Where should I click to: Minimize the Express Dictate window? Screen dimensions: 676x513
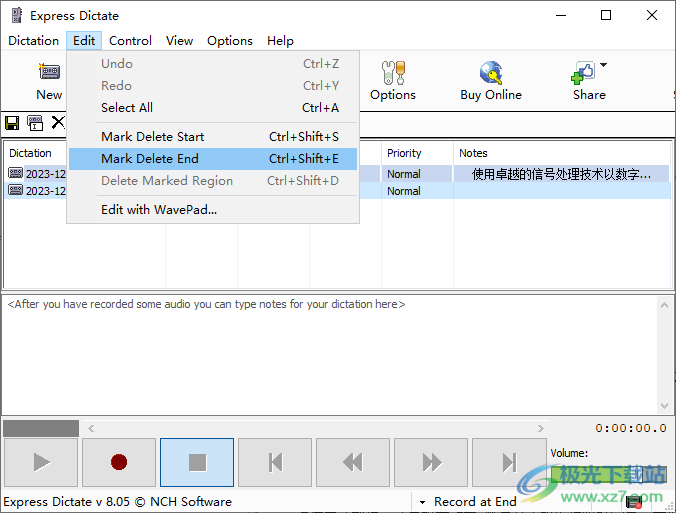[x=561, y=16]
